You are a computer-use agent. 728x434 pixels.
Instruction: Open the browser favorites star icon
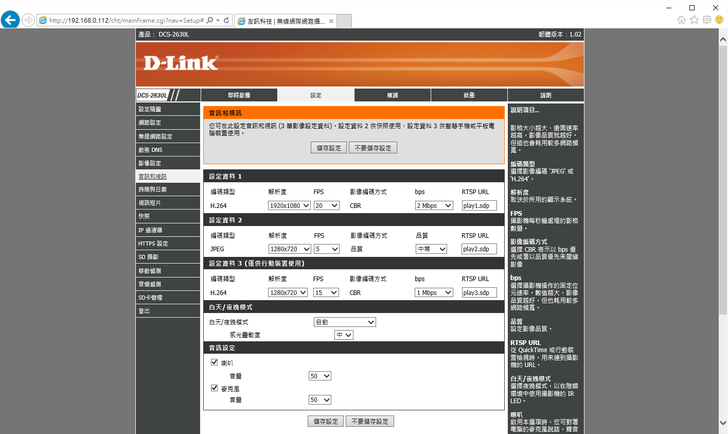tap(696, 19)
